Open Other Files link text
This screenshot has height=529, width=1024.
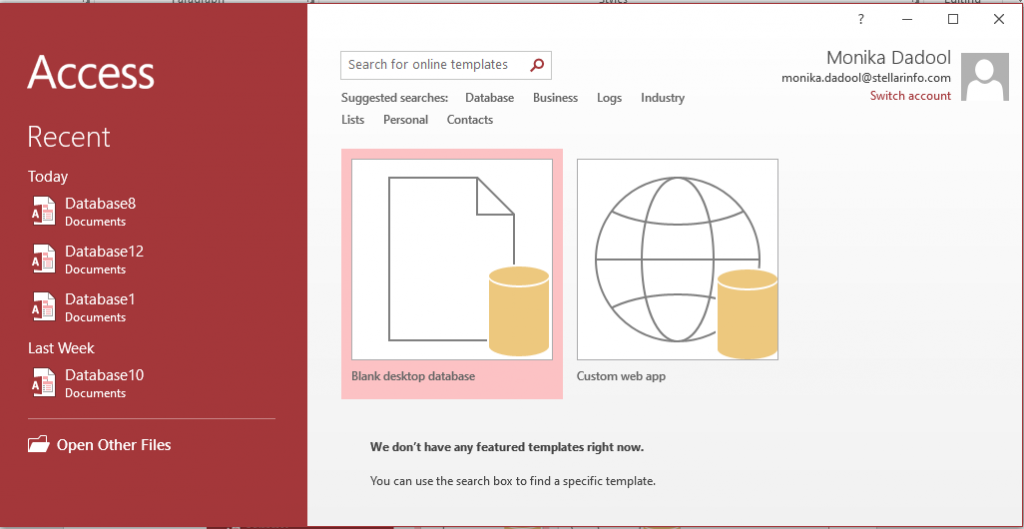(x=114, y=445)
